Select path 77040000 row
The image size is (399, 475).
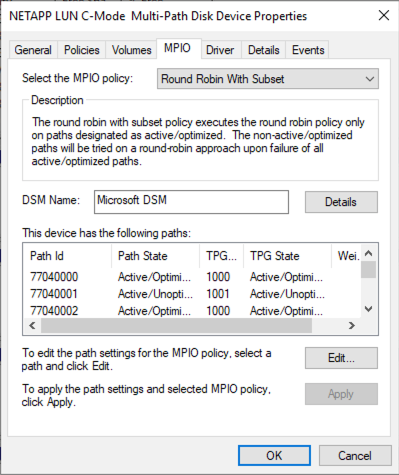(192, 277)
